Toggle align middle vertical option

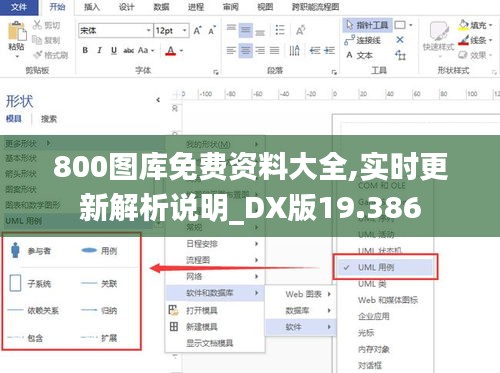click(x=246, y=30)
